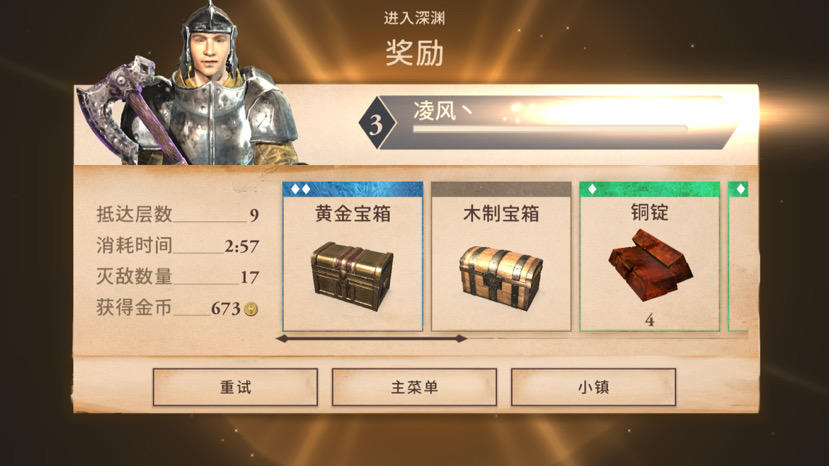829x466 pixels.
Task: Go to 主菜单 main menu
Action: pyautogui.click(x=414, y=387)
